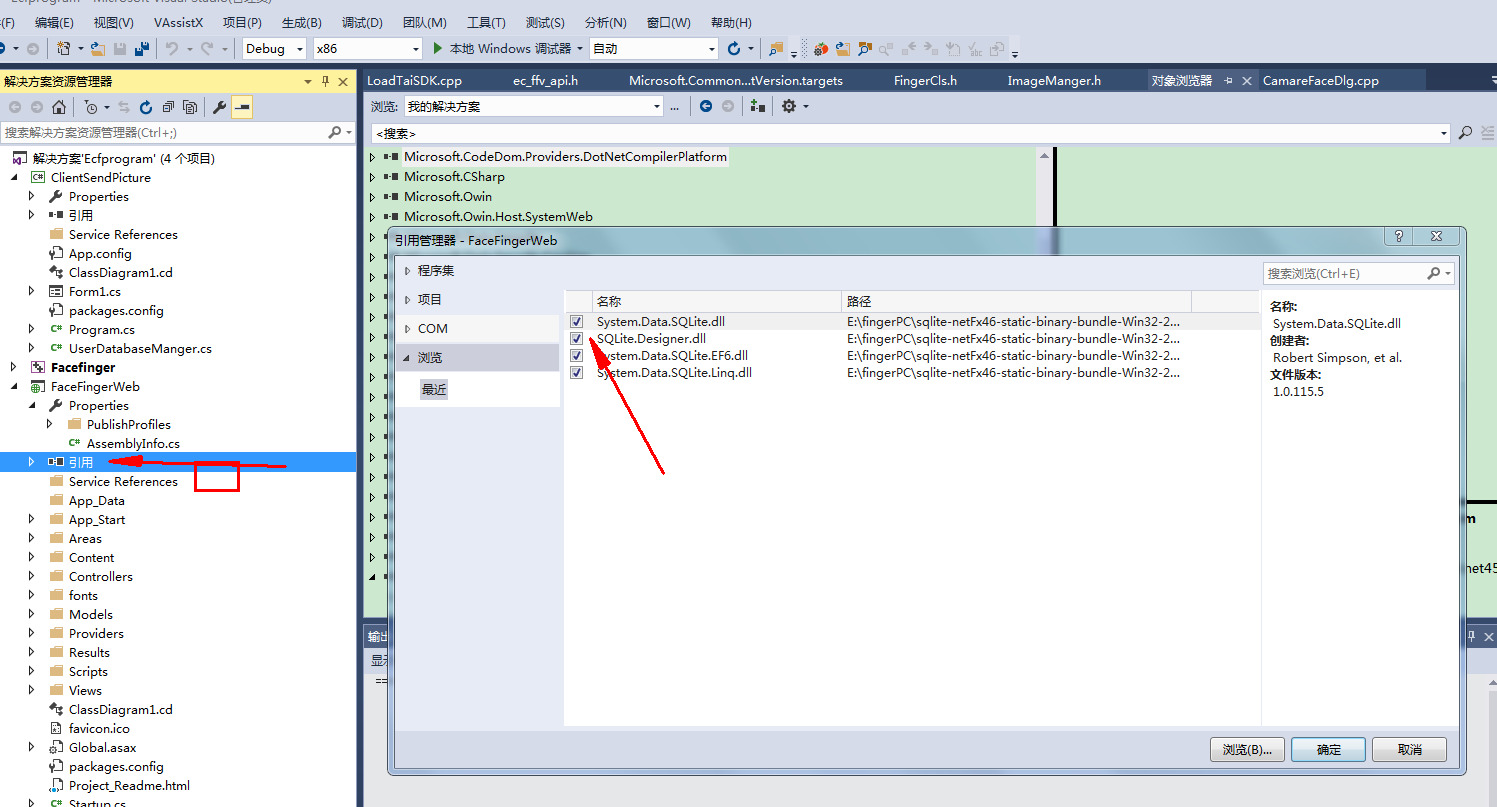
Task: Click the Undo arrow in the toolbar
Action: (x=171, y=48)
